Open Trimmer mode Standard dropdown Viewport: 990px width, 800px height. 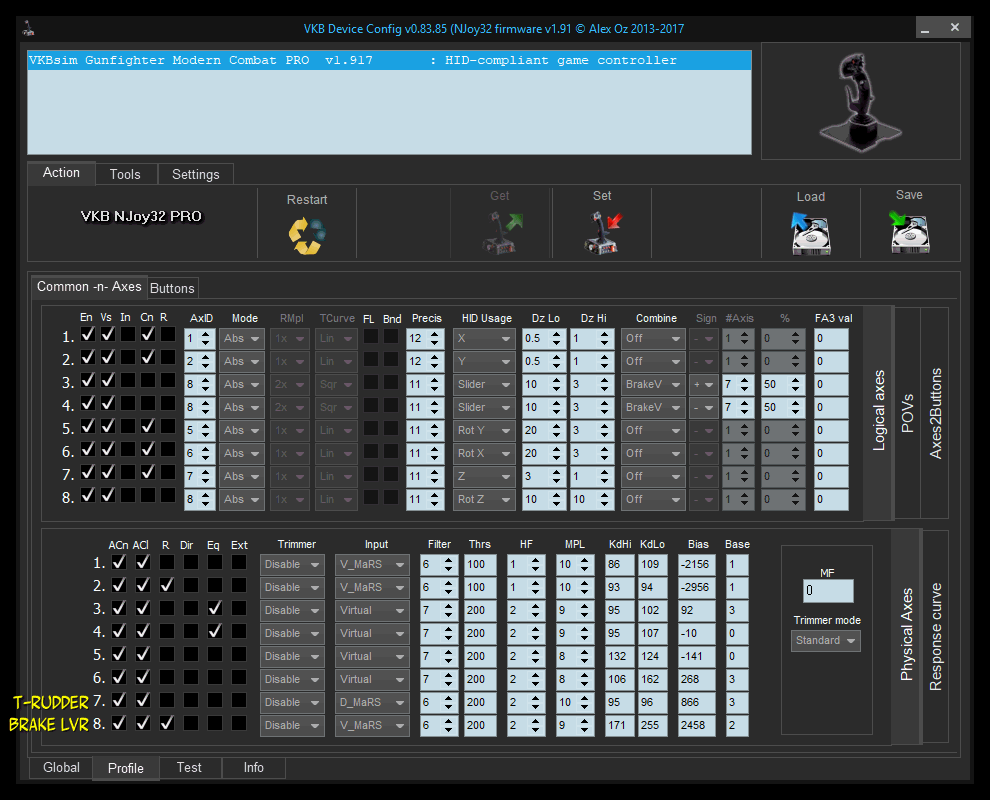pyautogui.click(x=825, y=641)
